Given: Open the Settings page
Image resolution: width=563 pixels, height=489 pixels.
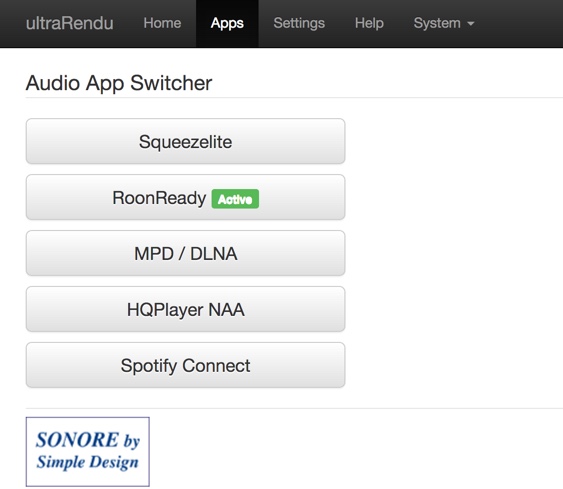Looking at the screenshot, I should click(x=299, y=23).
